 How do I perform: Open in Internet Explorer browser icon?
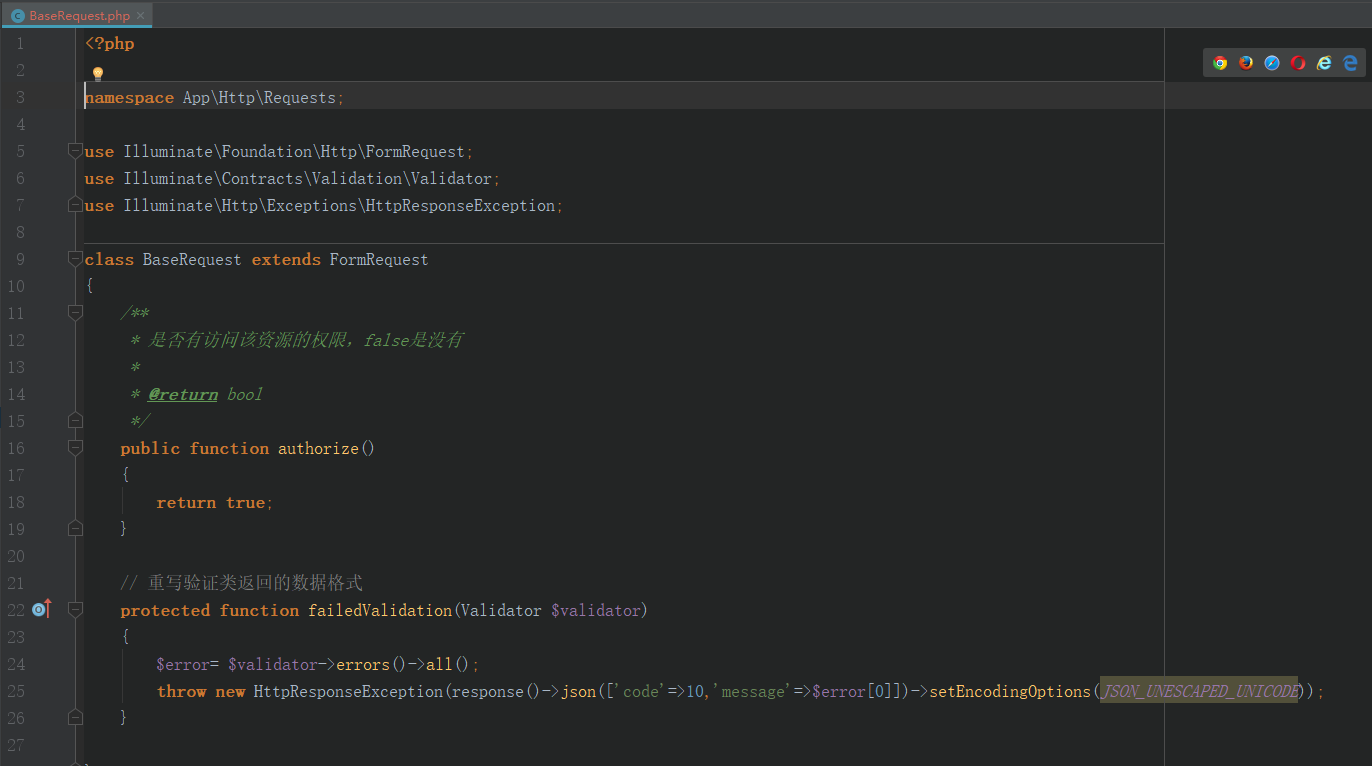1324,63
